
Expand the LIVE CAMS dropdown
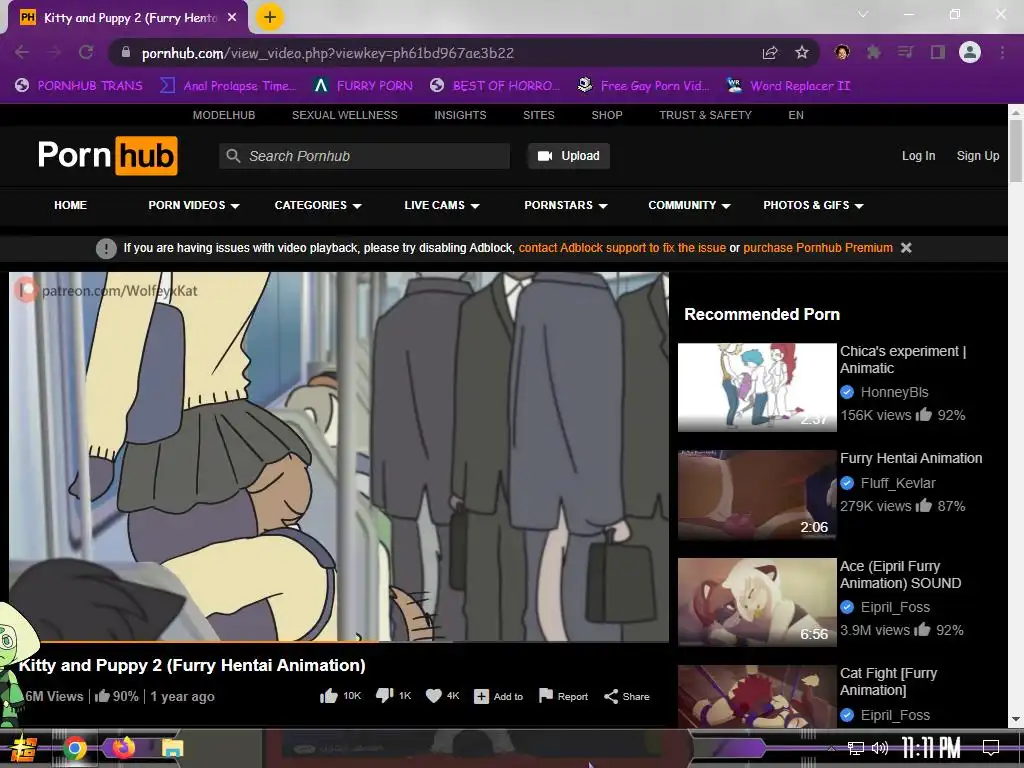point(442,205)
